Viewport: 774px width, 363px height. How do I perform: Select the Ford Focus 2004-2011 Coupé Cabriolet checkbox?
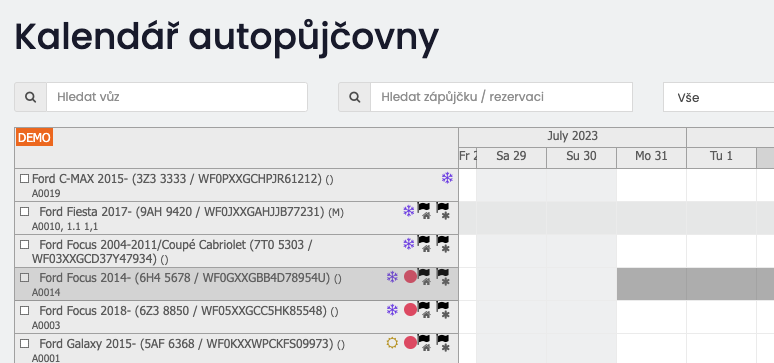[24, 244]
